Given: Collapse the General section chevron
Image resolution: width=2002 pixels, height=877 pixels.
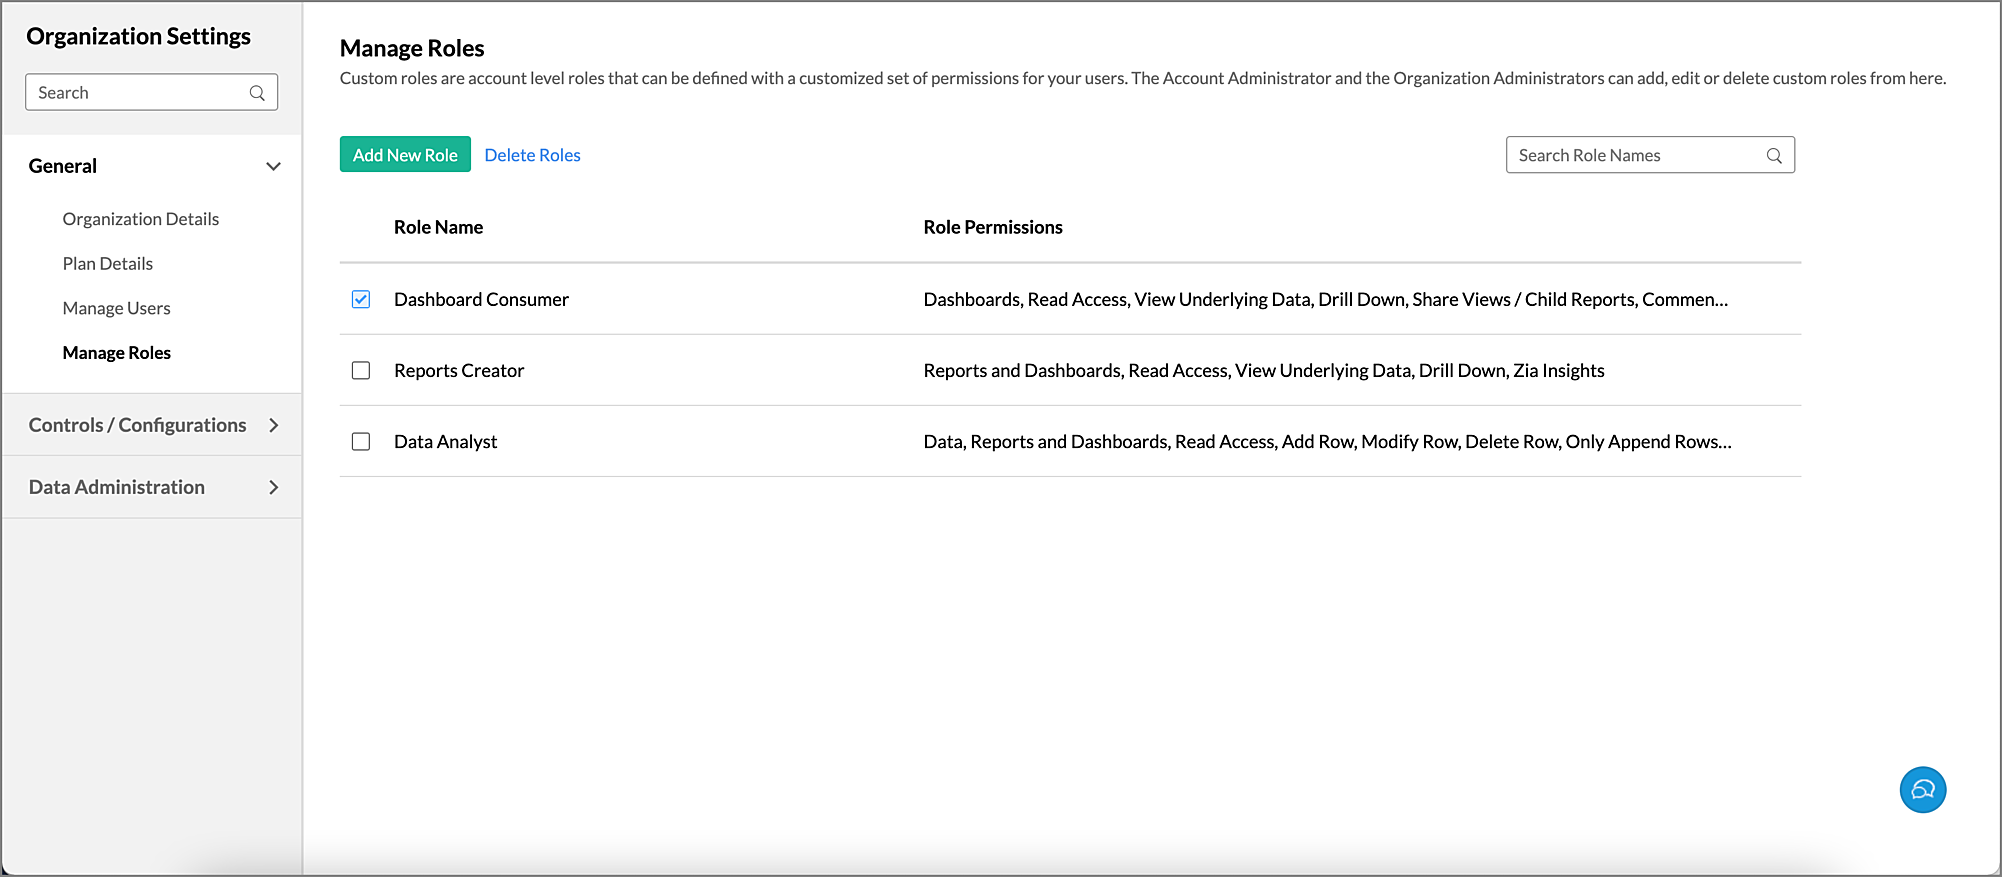Looking at the screenshot, I should click(273, 166).
